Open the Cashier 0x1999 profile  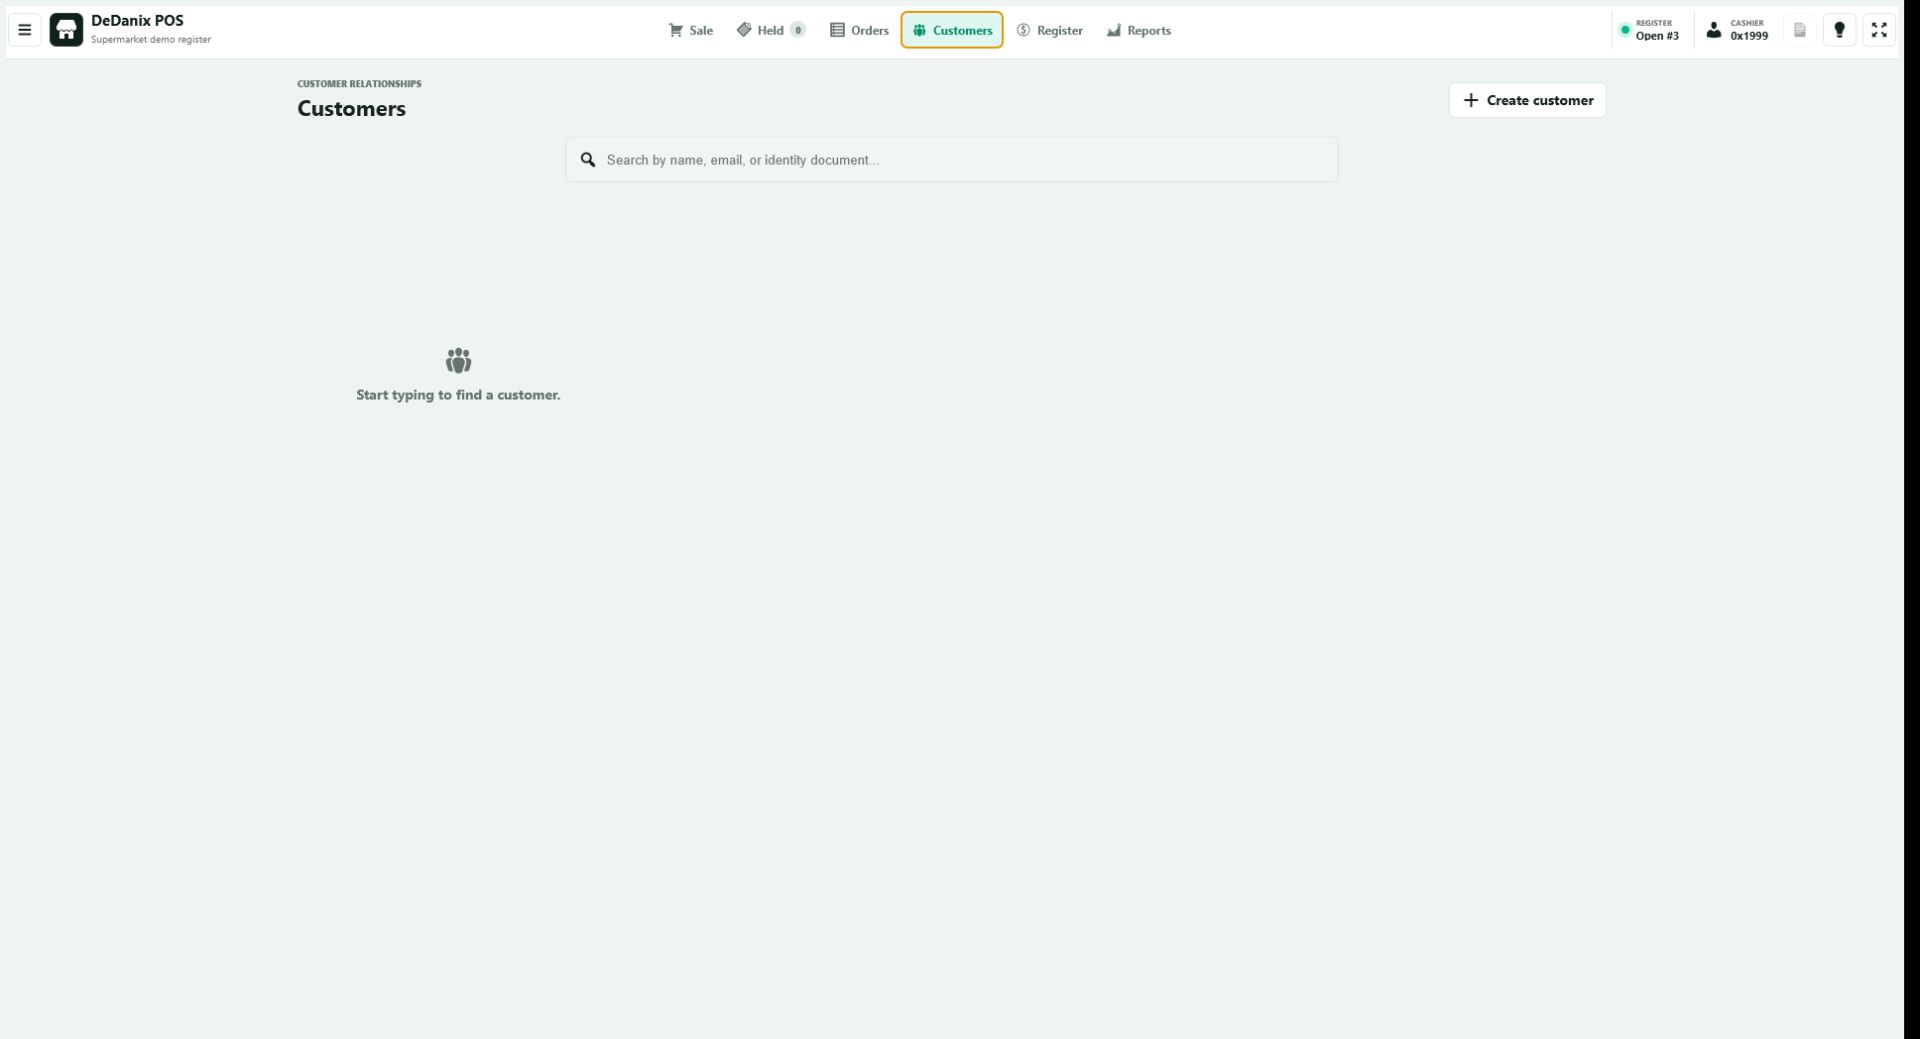[x=1737, y=30]
